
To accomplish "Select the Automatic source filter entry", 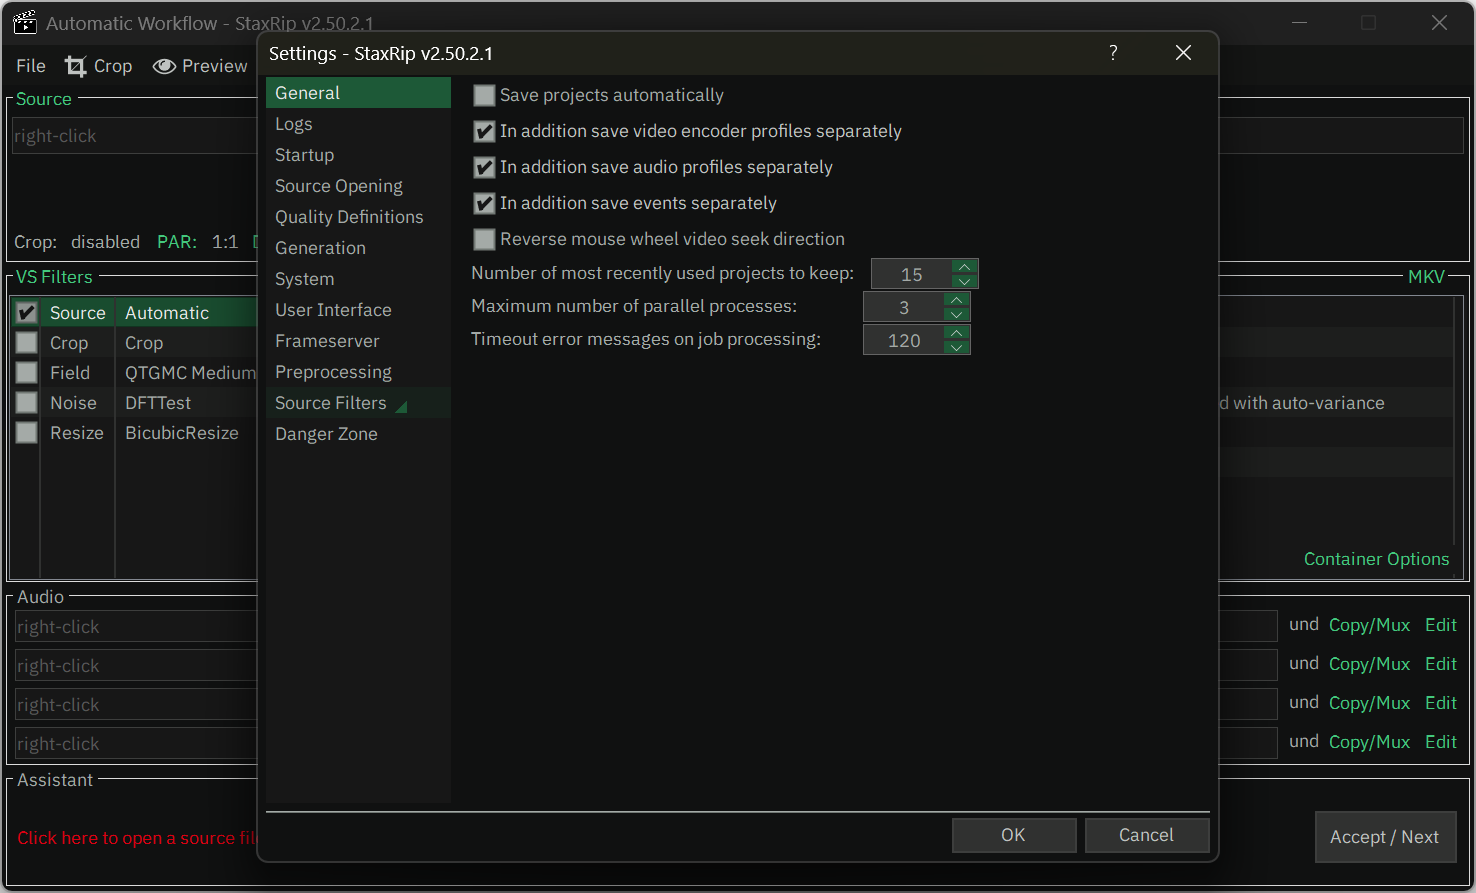I will 167,313.
